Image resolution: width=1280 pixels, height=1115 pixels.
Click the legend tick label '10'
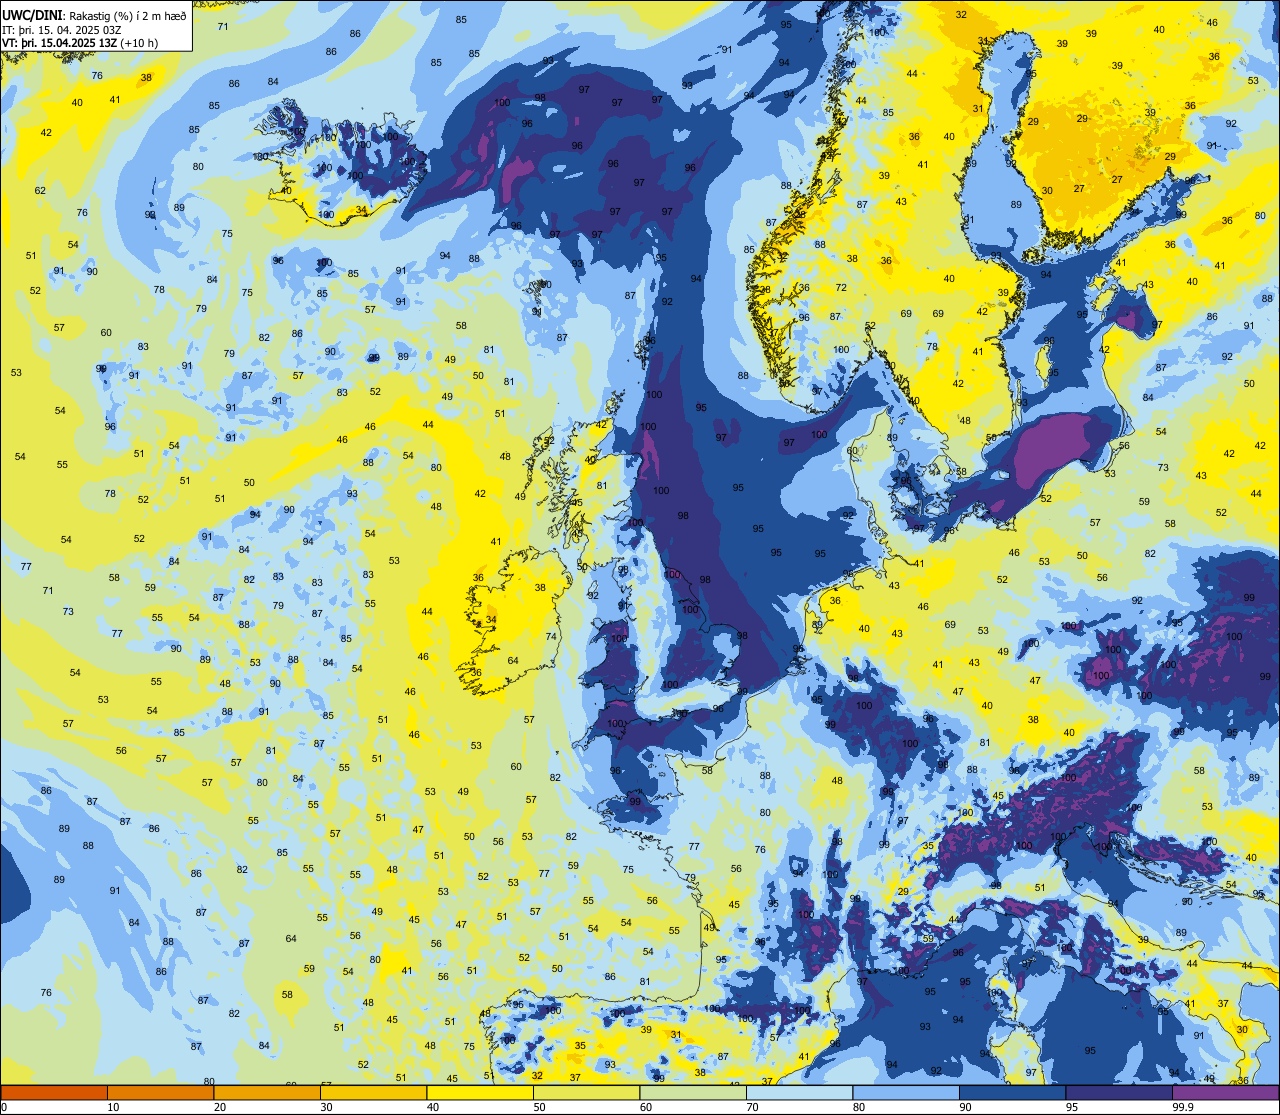coord(113,1107)
